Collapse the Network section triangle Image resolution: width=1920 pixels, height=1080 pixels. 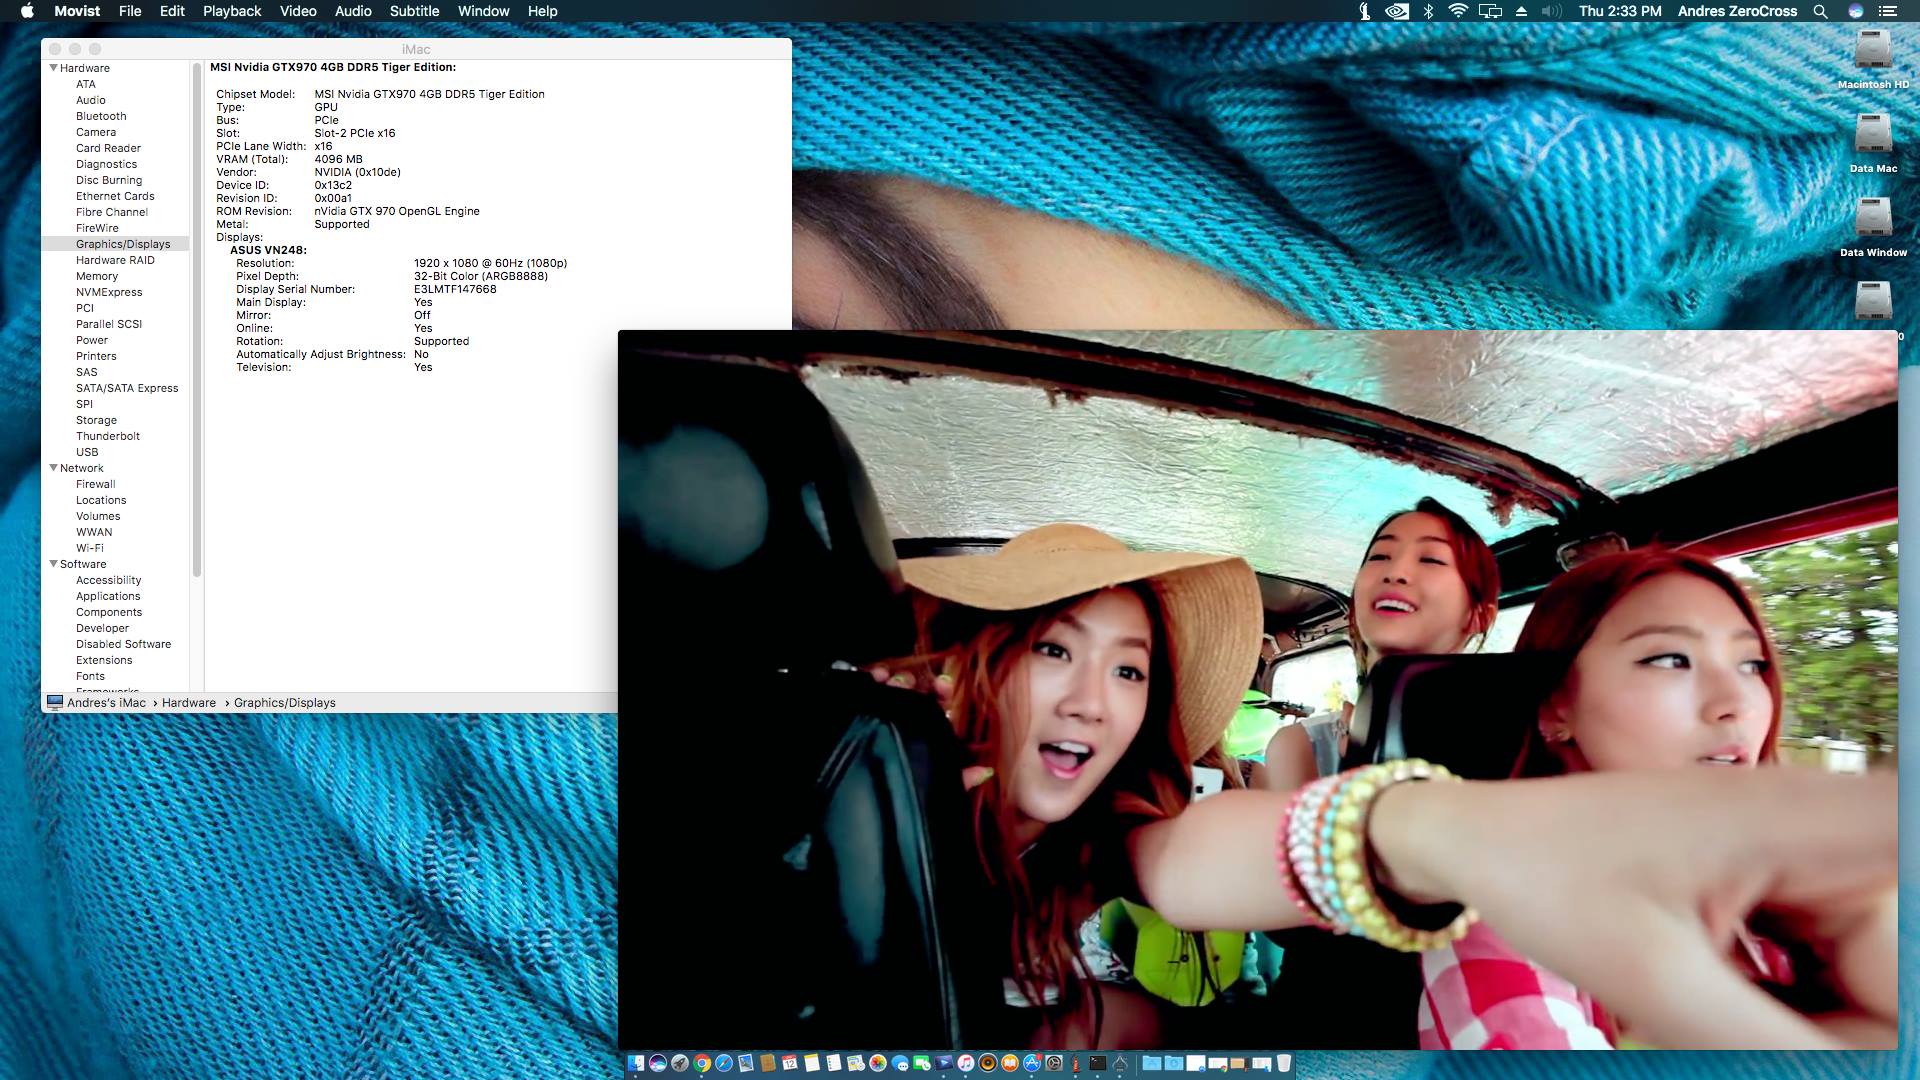pyautogui.click(x=53, y=468)
